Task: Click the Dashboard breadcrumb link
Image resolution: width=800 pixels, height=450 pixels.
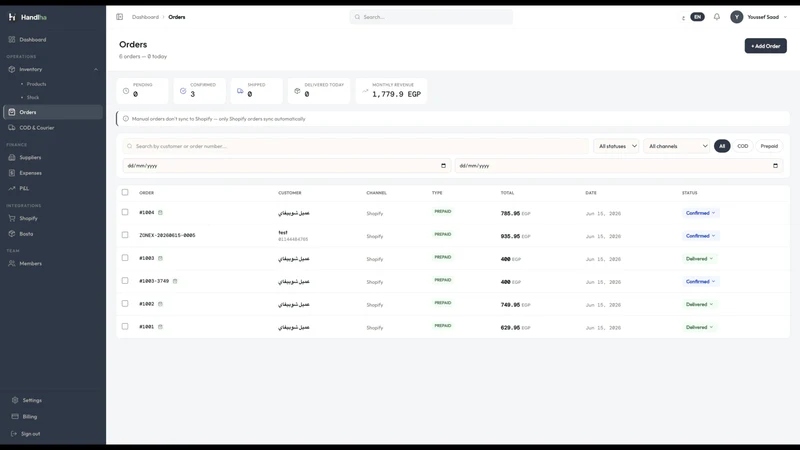Action: click(145, 17)
